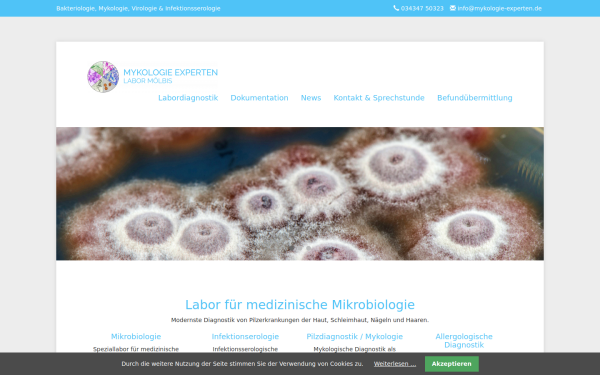
Task: Click the fungal culture banner image
Action: pos(300,194)
